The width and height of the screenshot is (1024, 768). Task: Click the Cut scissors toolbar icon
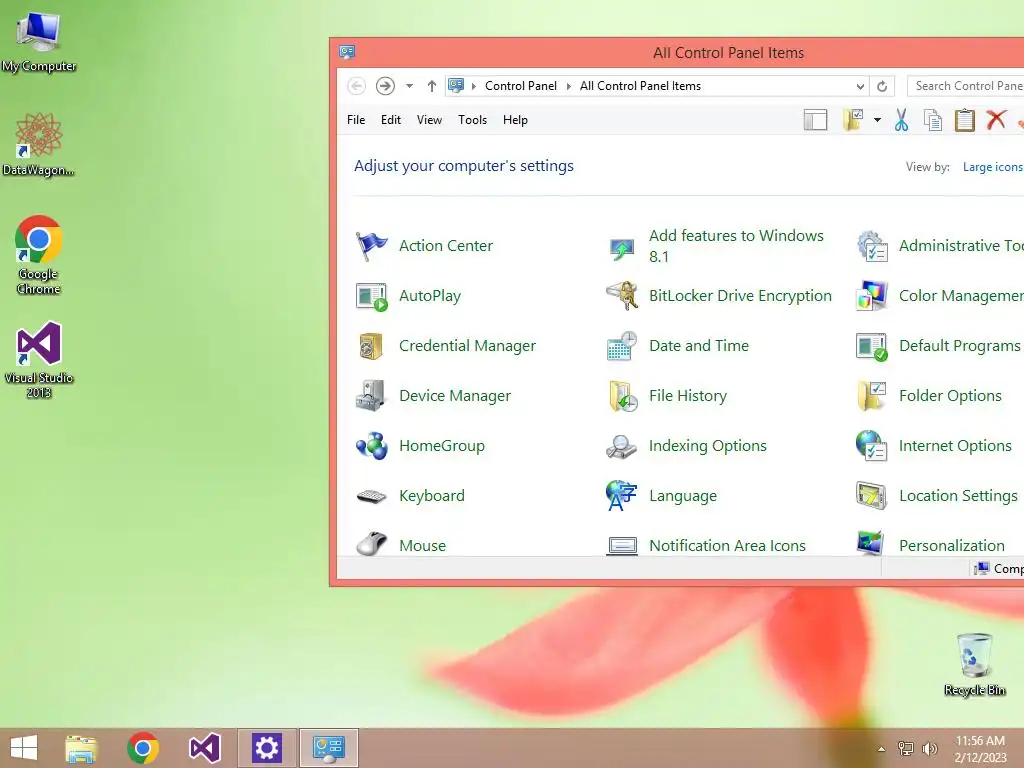pos(901,120)
